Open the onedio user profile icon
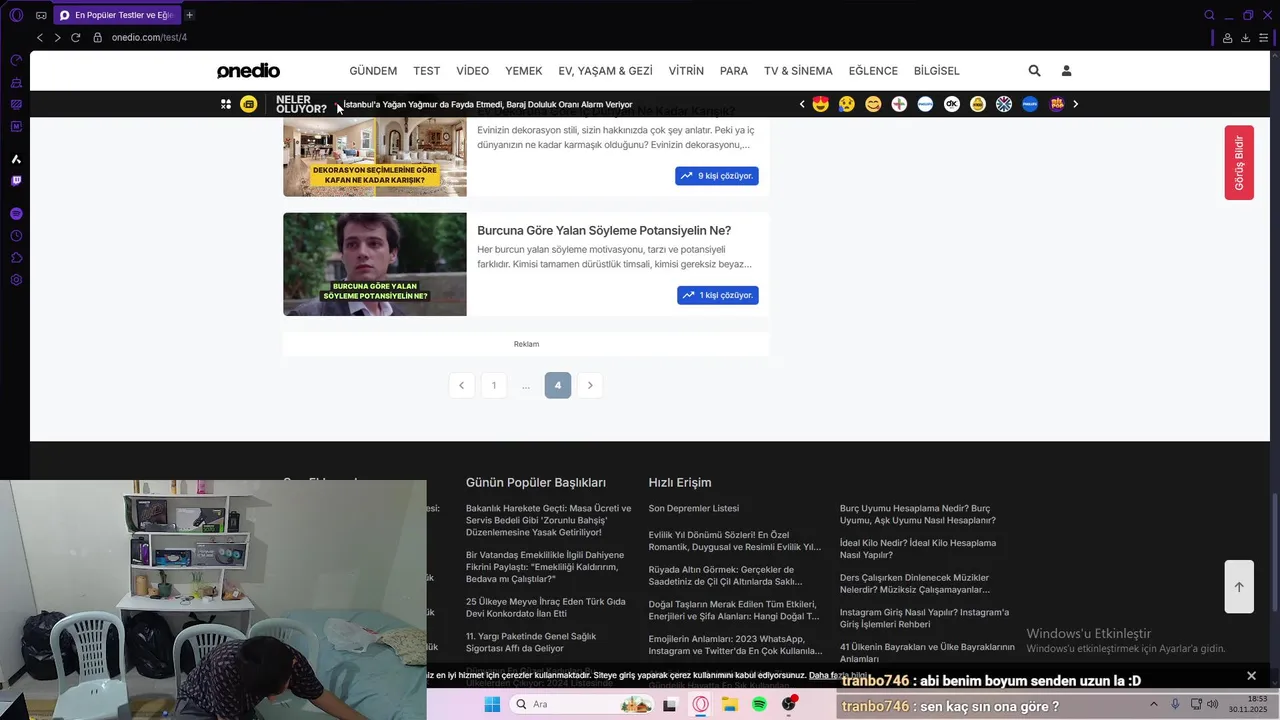 pyautogui.click(x=1066, y=71)
